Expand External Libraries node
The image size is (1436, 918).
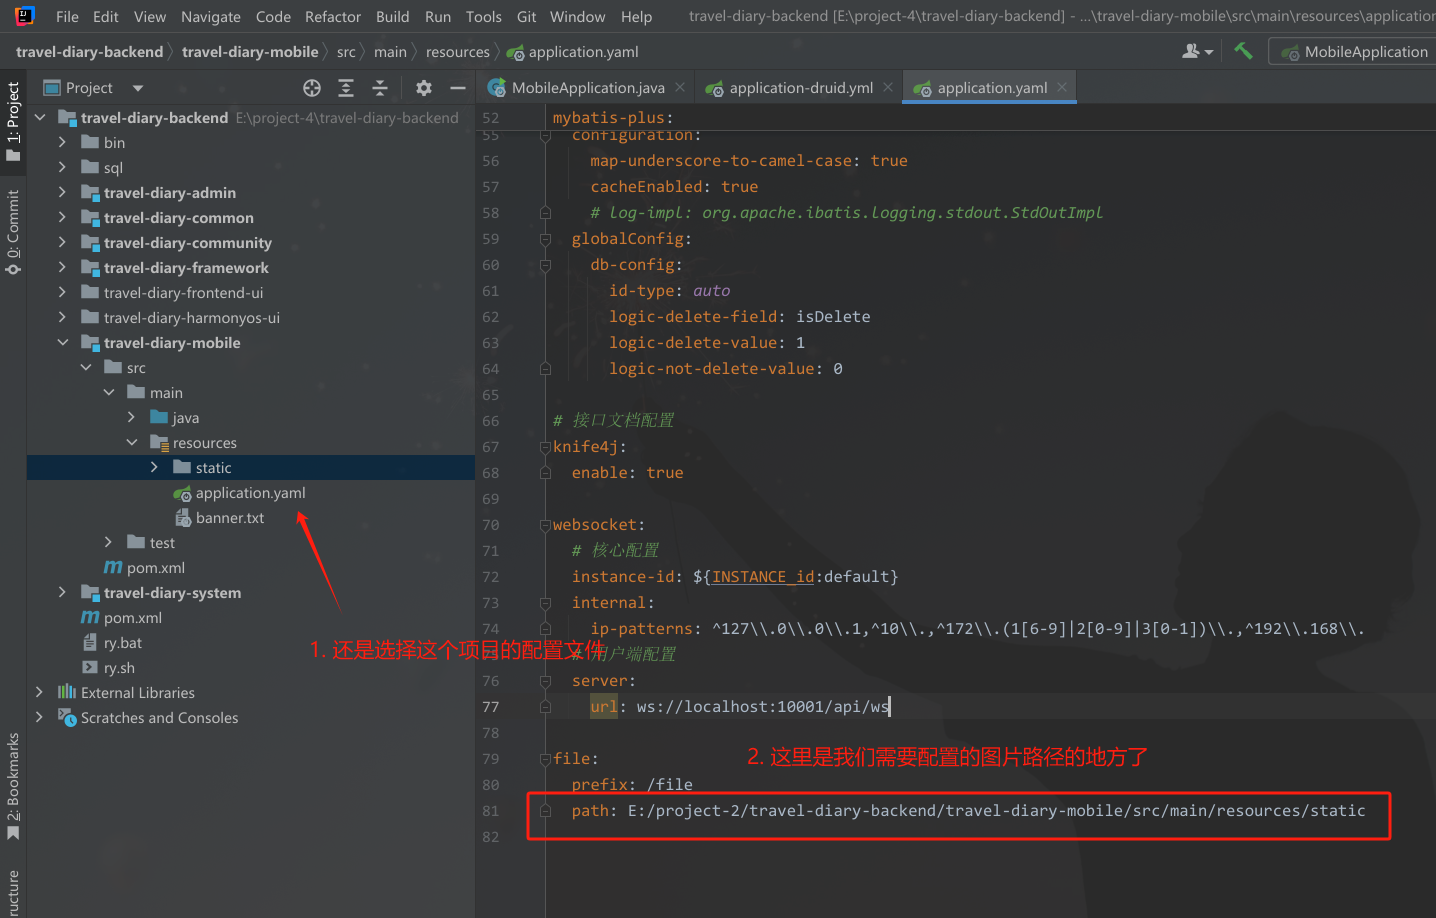pos(40,693)
